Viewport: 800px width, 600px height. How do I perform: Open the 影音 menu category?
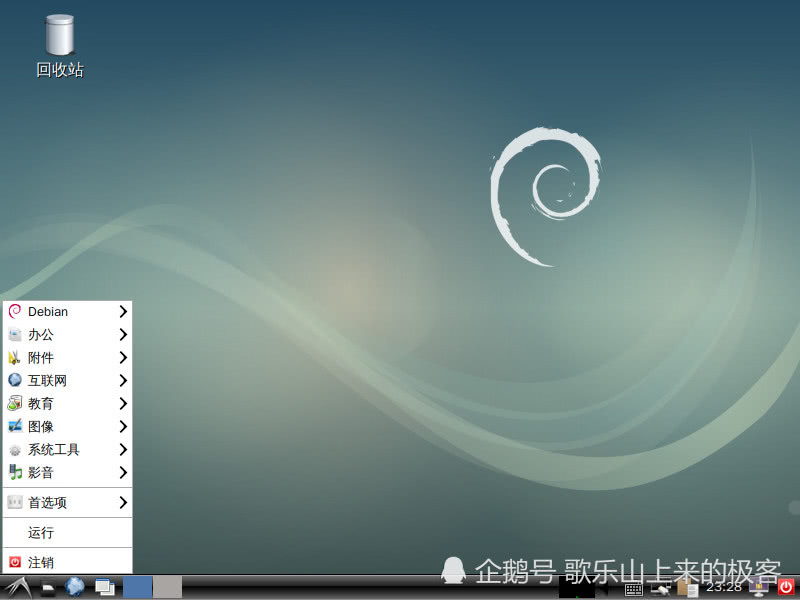[67, 472]
